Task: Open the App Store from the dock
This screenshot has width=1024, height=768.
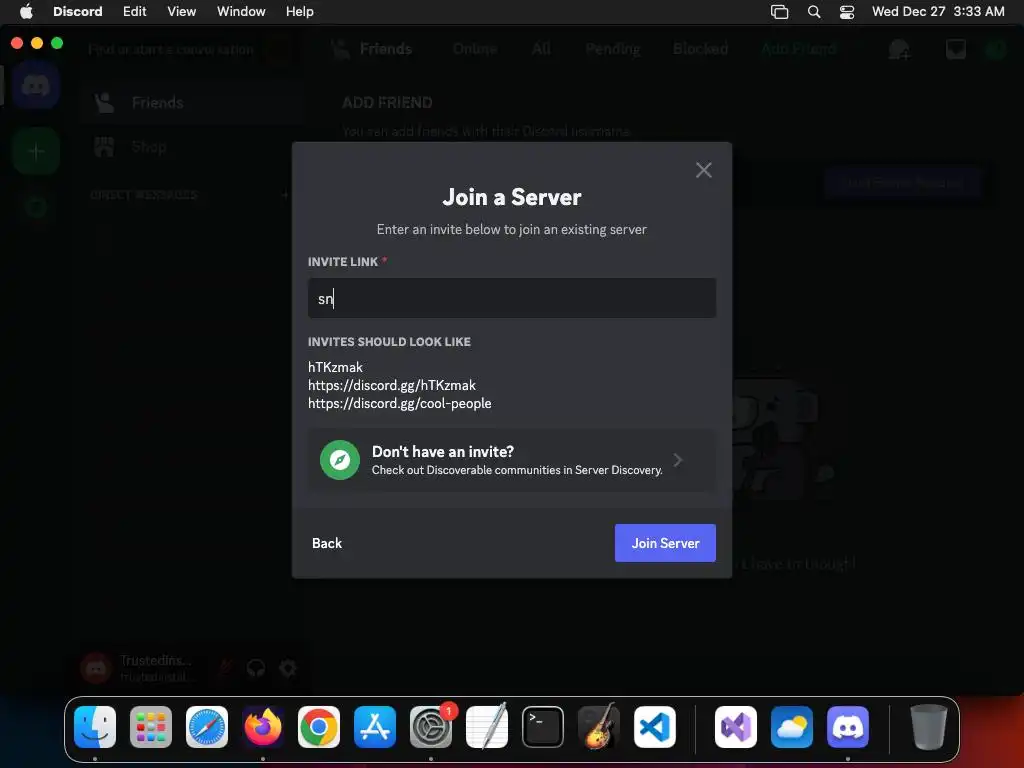Action: tap(375, 727)
